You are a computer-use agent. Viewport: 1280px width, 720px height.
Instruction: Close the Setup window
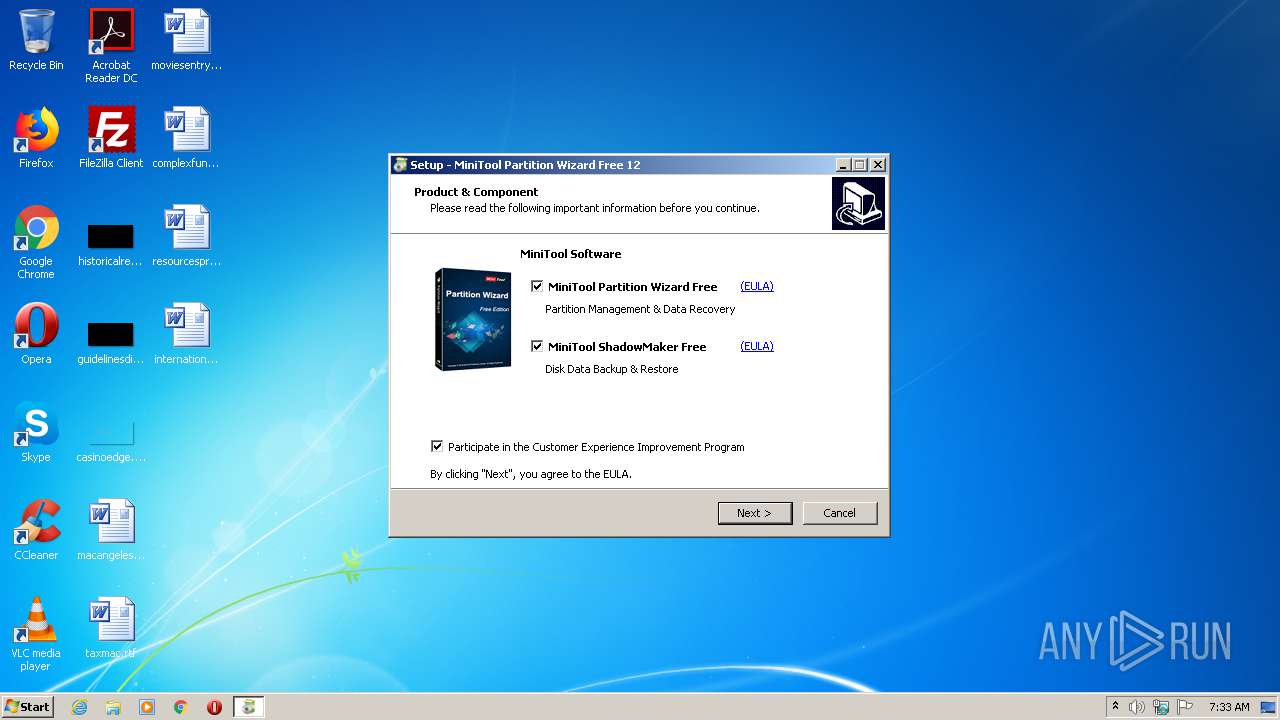(878, 165)
